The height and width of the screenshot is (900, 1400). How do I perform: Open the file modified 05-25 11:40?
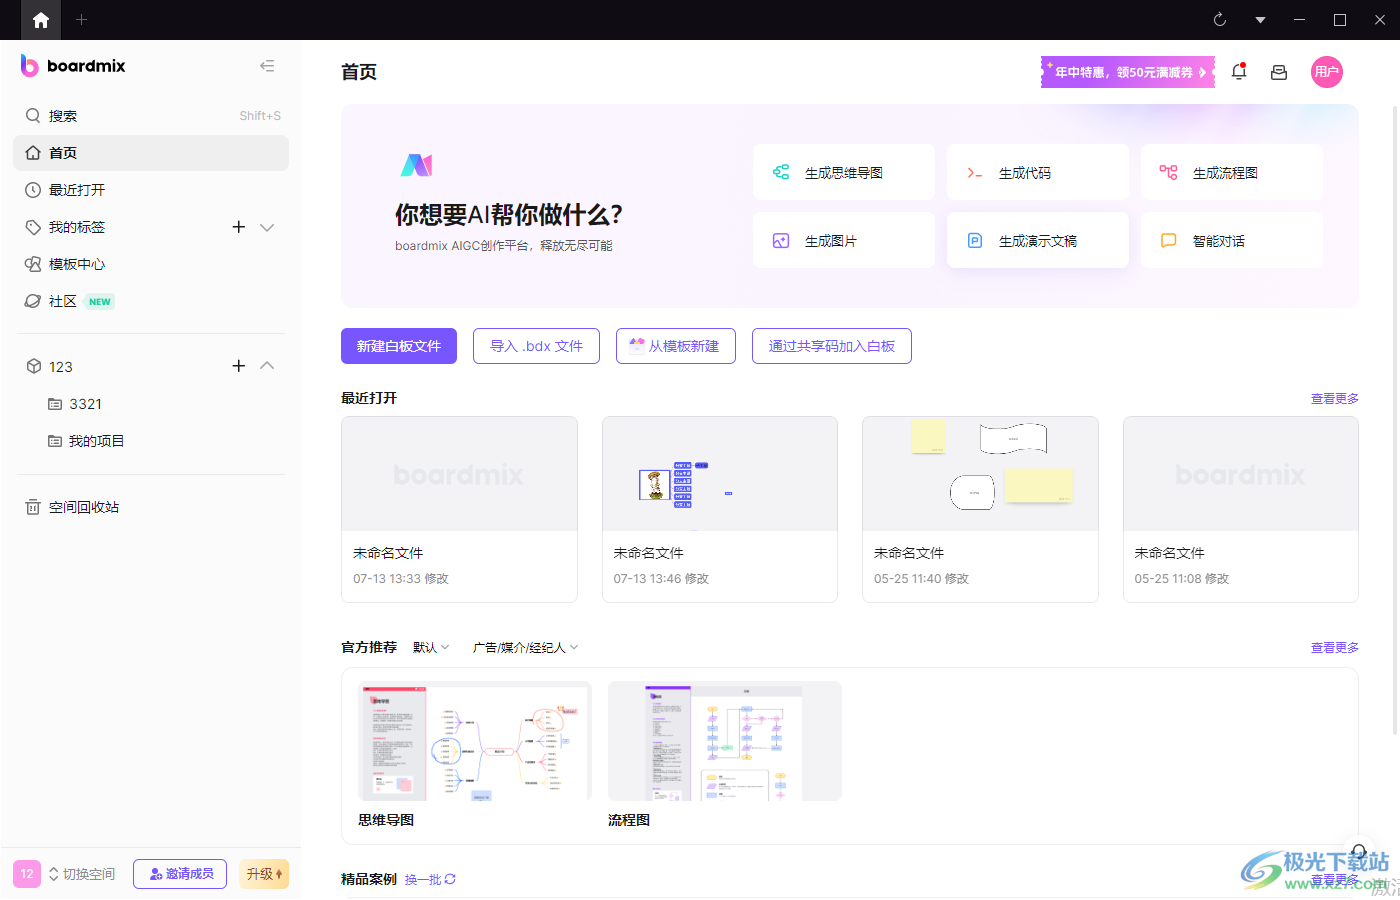click(x=980, y=509)
